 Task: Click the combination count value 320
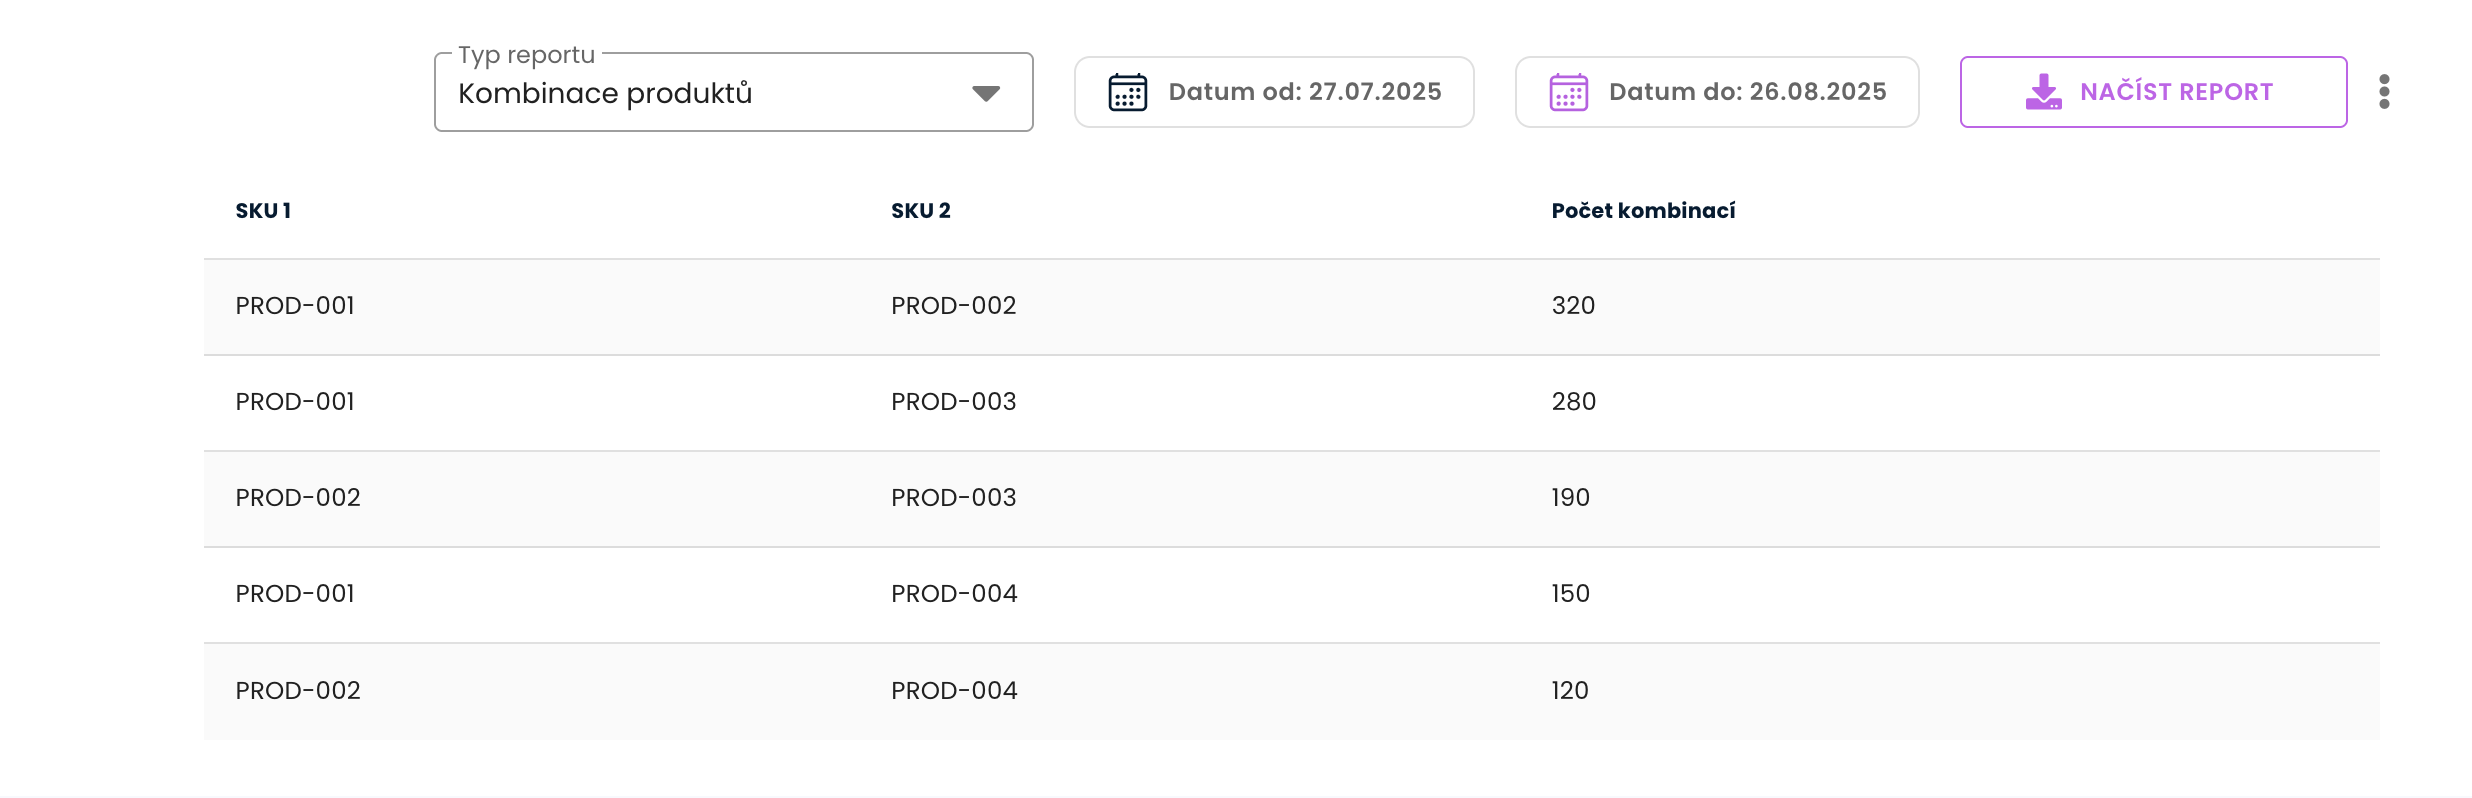point(1573,306)
